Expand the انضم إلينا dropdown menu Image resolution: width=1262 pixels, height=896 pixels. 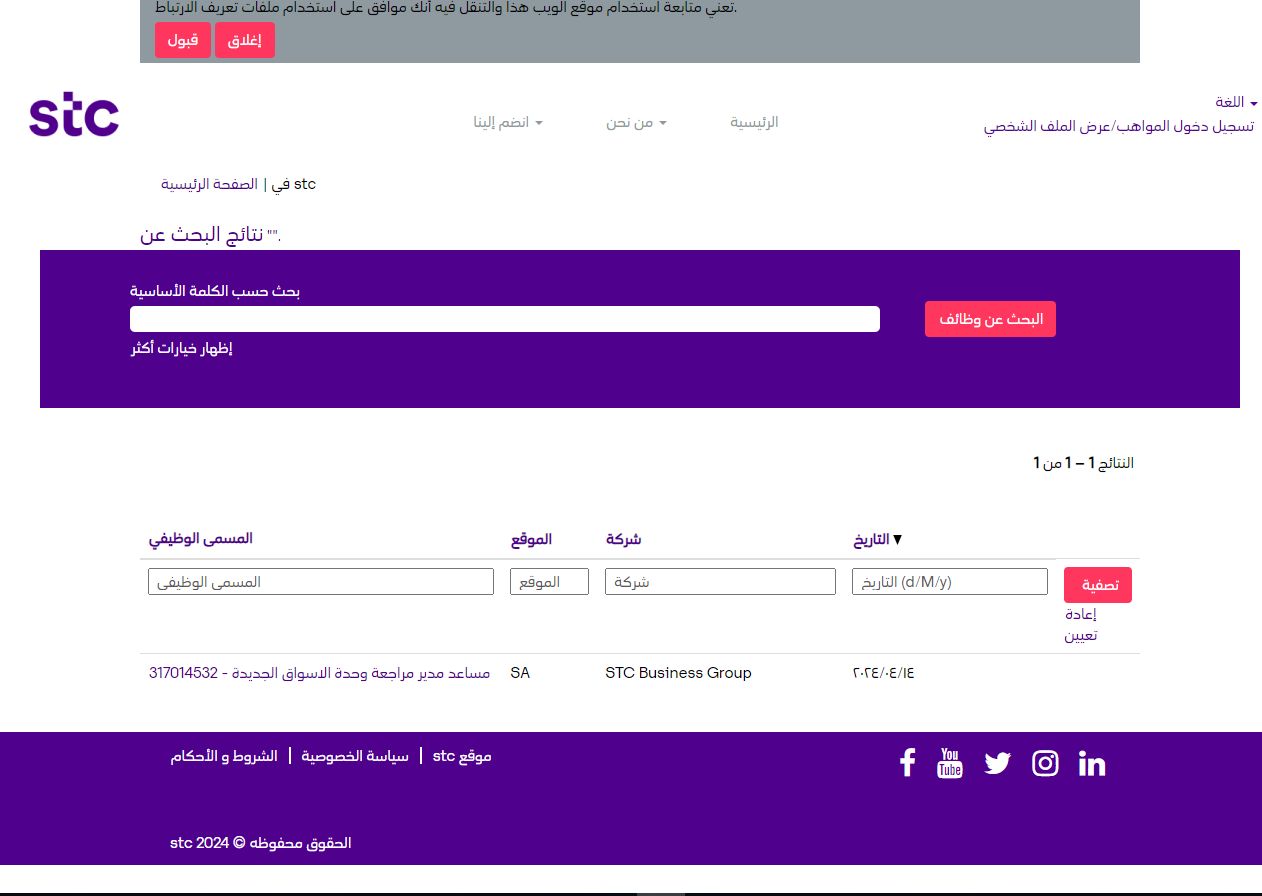coord(507,122)
